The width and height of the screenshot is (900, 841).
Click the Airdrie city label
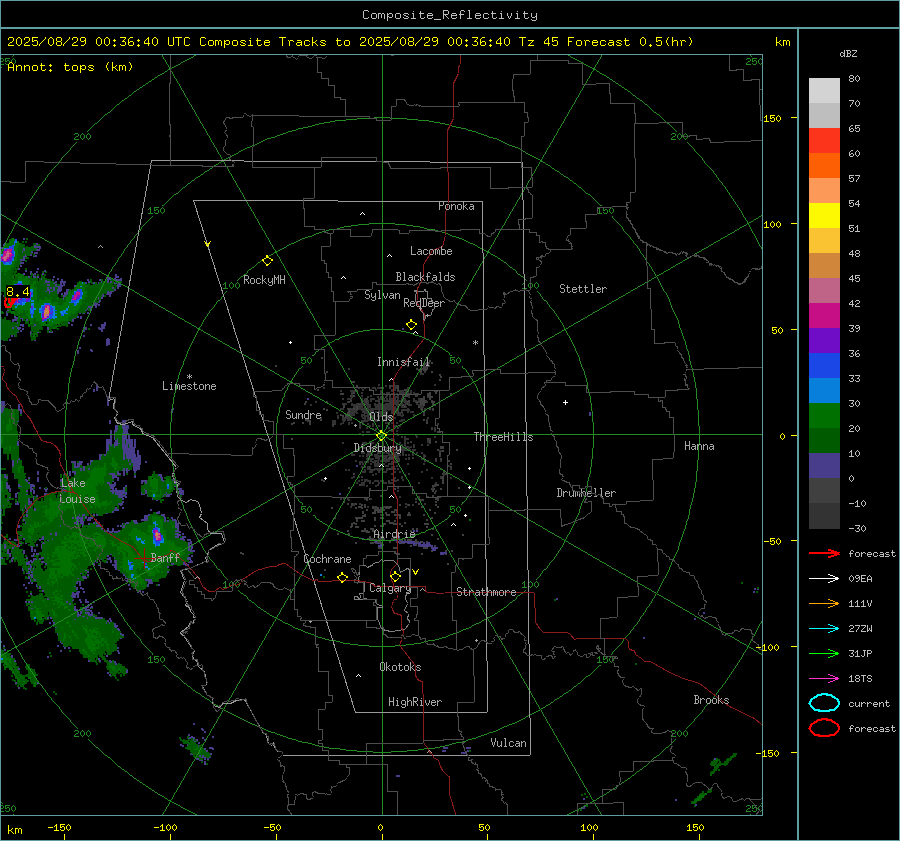394,534
